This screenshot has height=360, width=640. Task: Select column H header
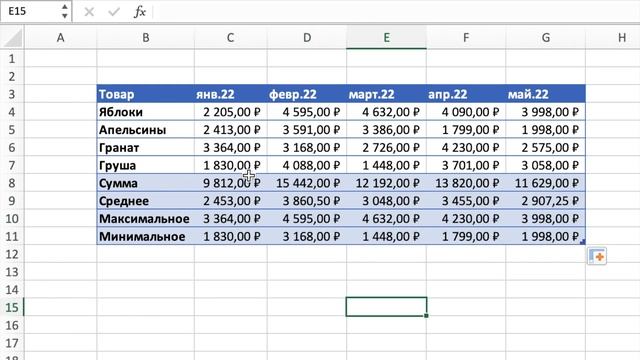pos(613,38)
